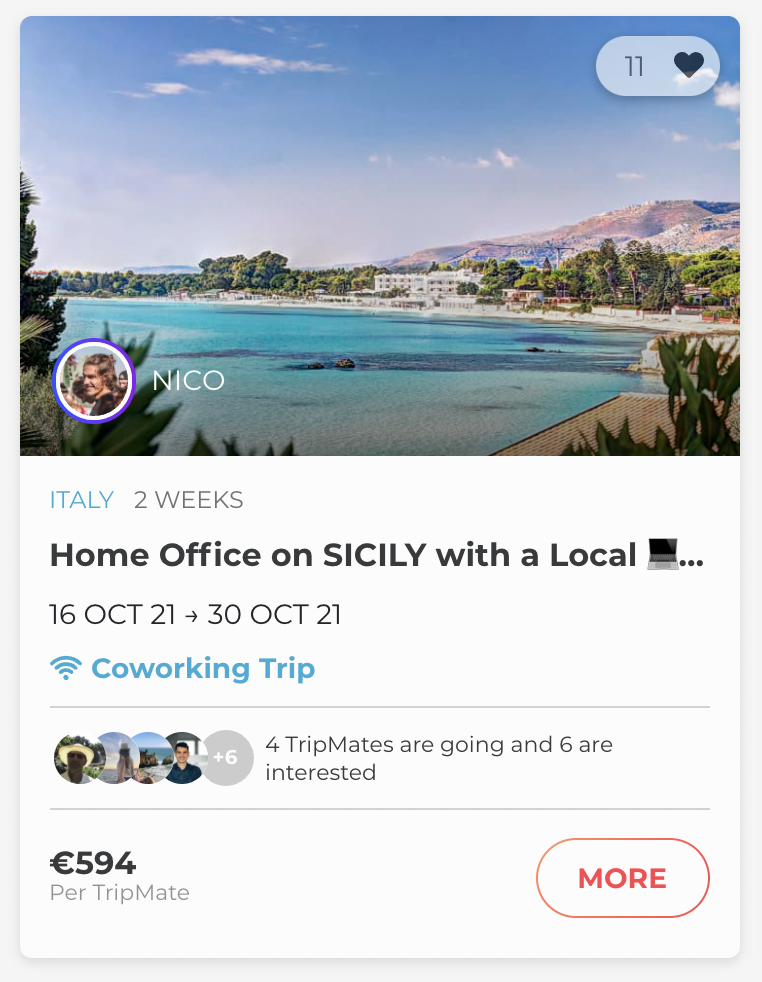
Task: Click the Wi-Fi coworking icon
Action: (x=65, y=668)
